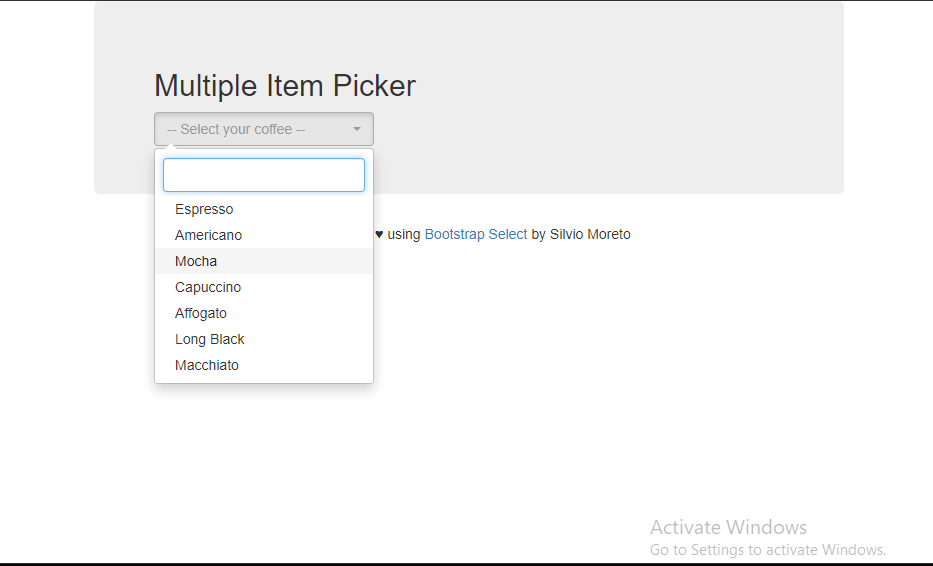Click the dropdown menu's small pointer notch
This screenshot has height=566, width=933.
[171, 146]
